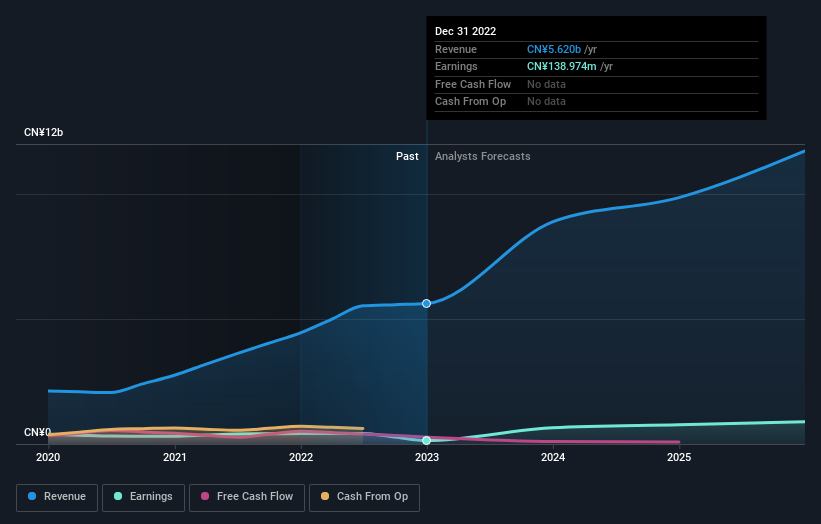
Task: Click the Dec 31 2022 tooltip date
Action: pyautogui.click(x=465, y=31)
